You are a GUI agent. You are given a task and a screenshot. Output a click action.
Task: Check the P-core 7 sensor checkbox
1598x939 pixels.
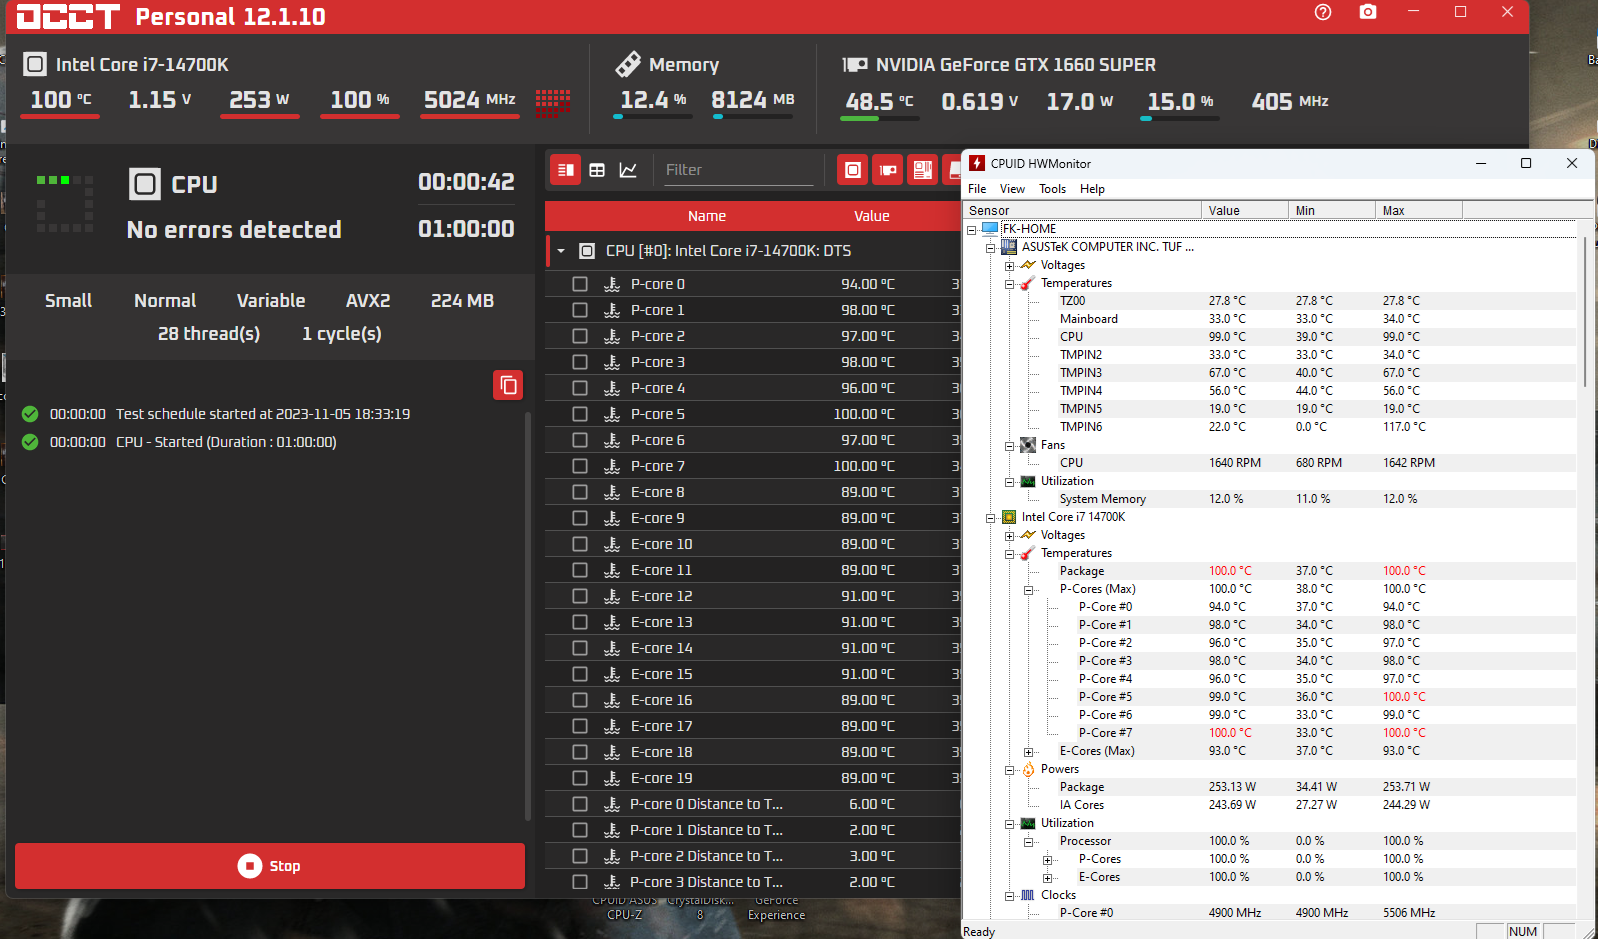(580, 466)
